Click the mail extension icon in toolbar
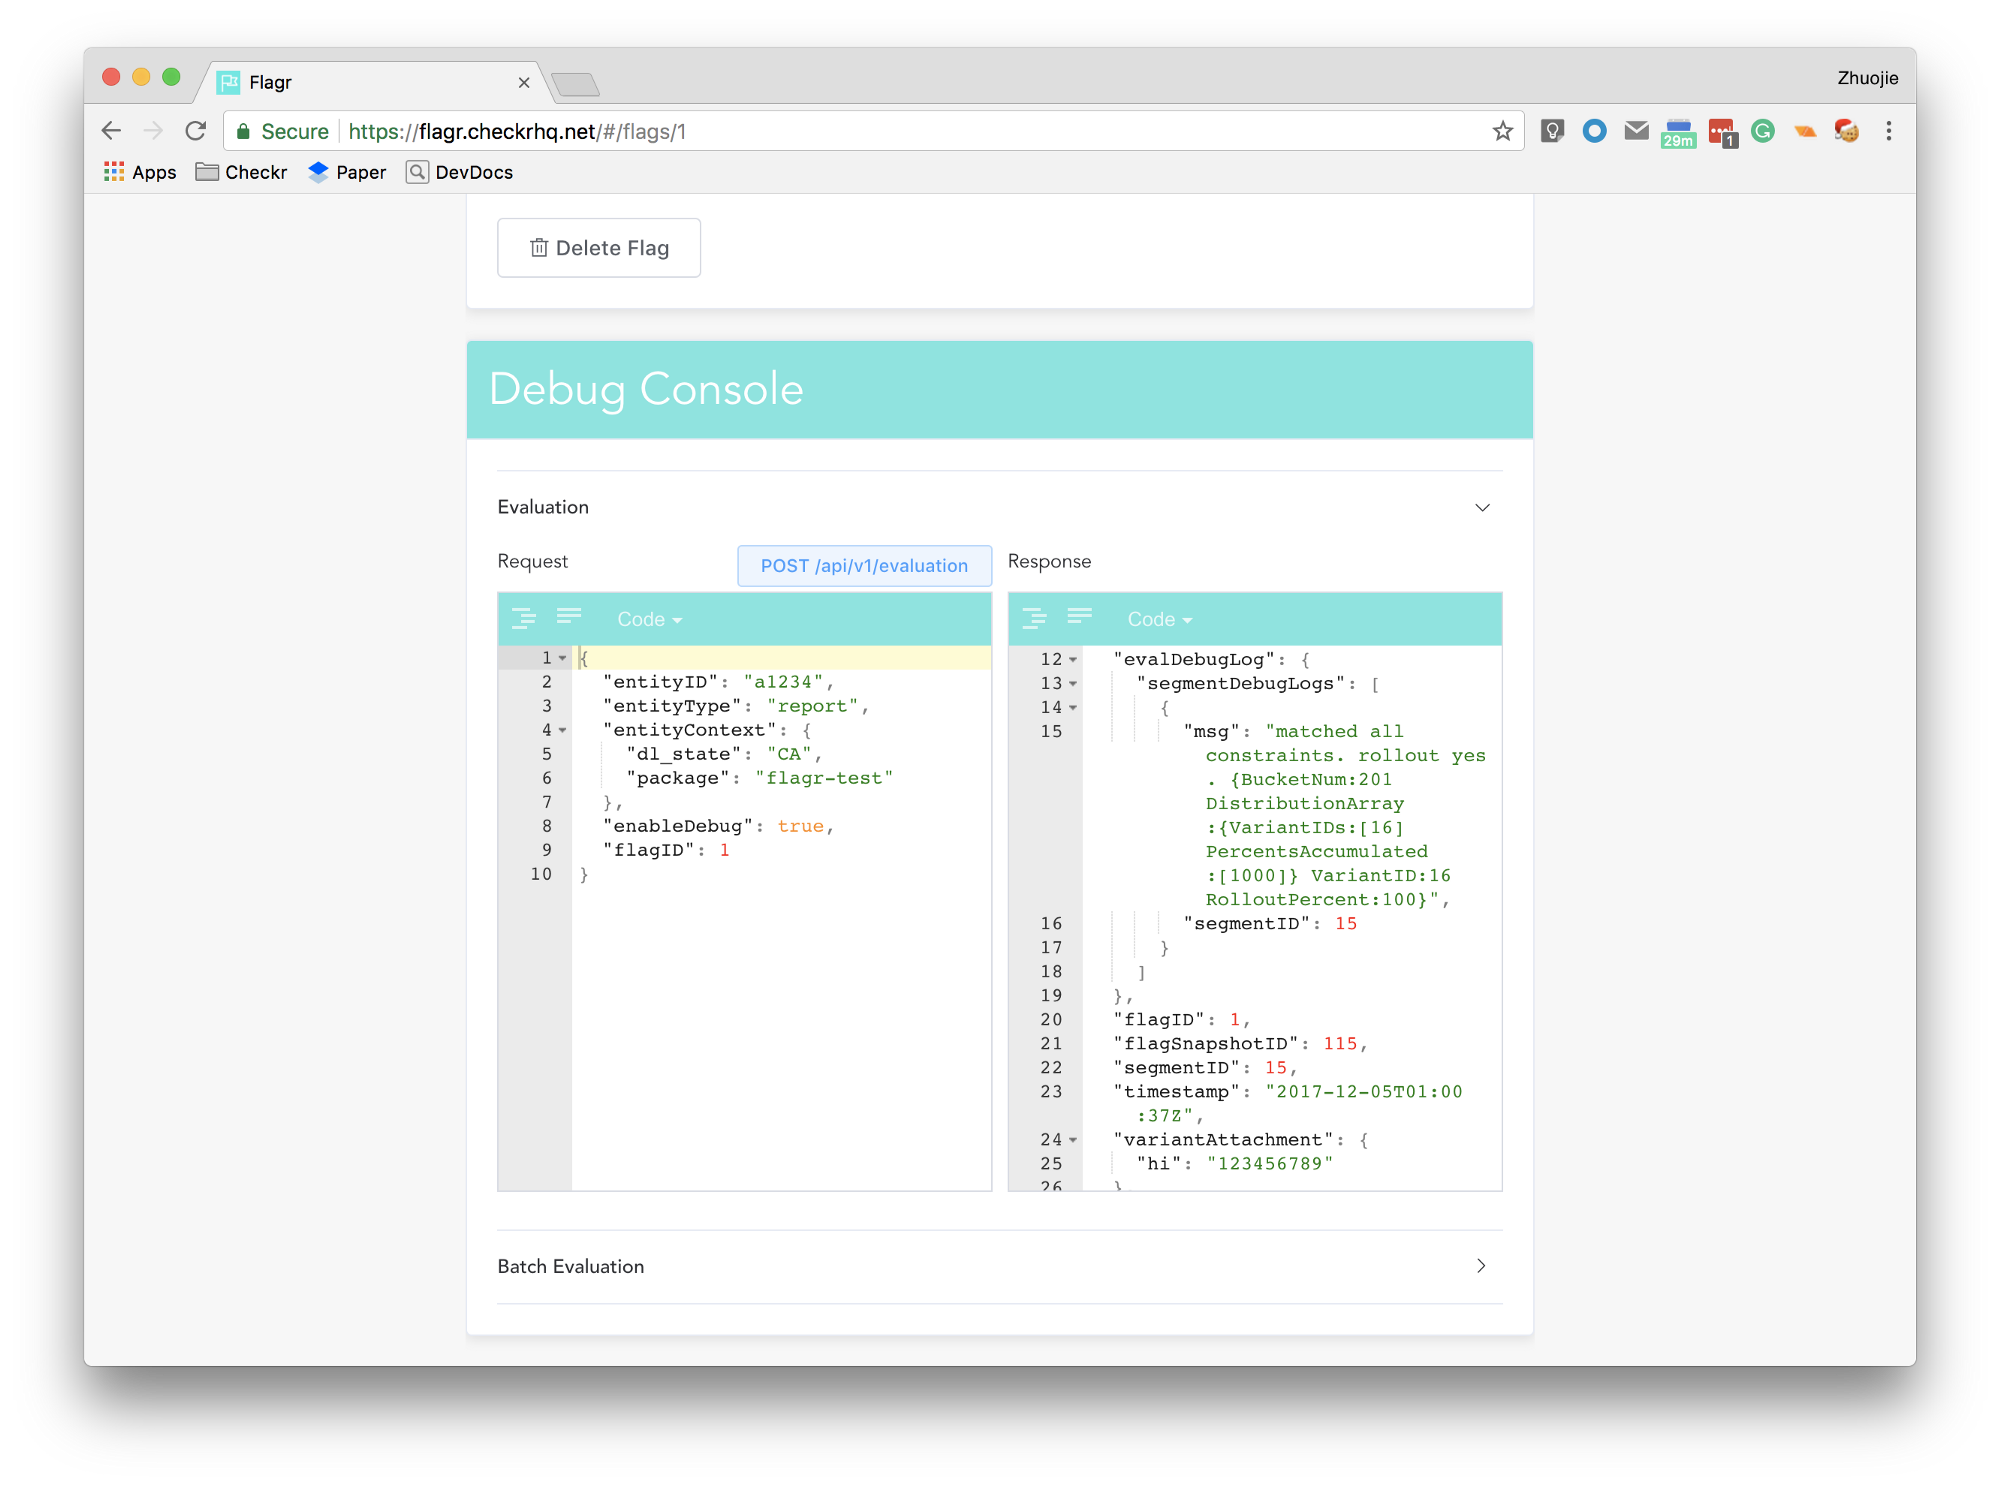This screenshot has height=1486, width=2000. point(1636,131)
